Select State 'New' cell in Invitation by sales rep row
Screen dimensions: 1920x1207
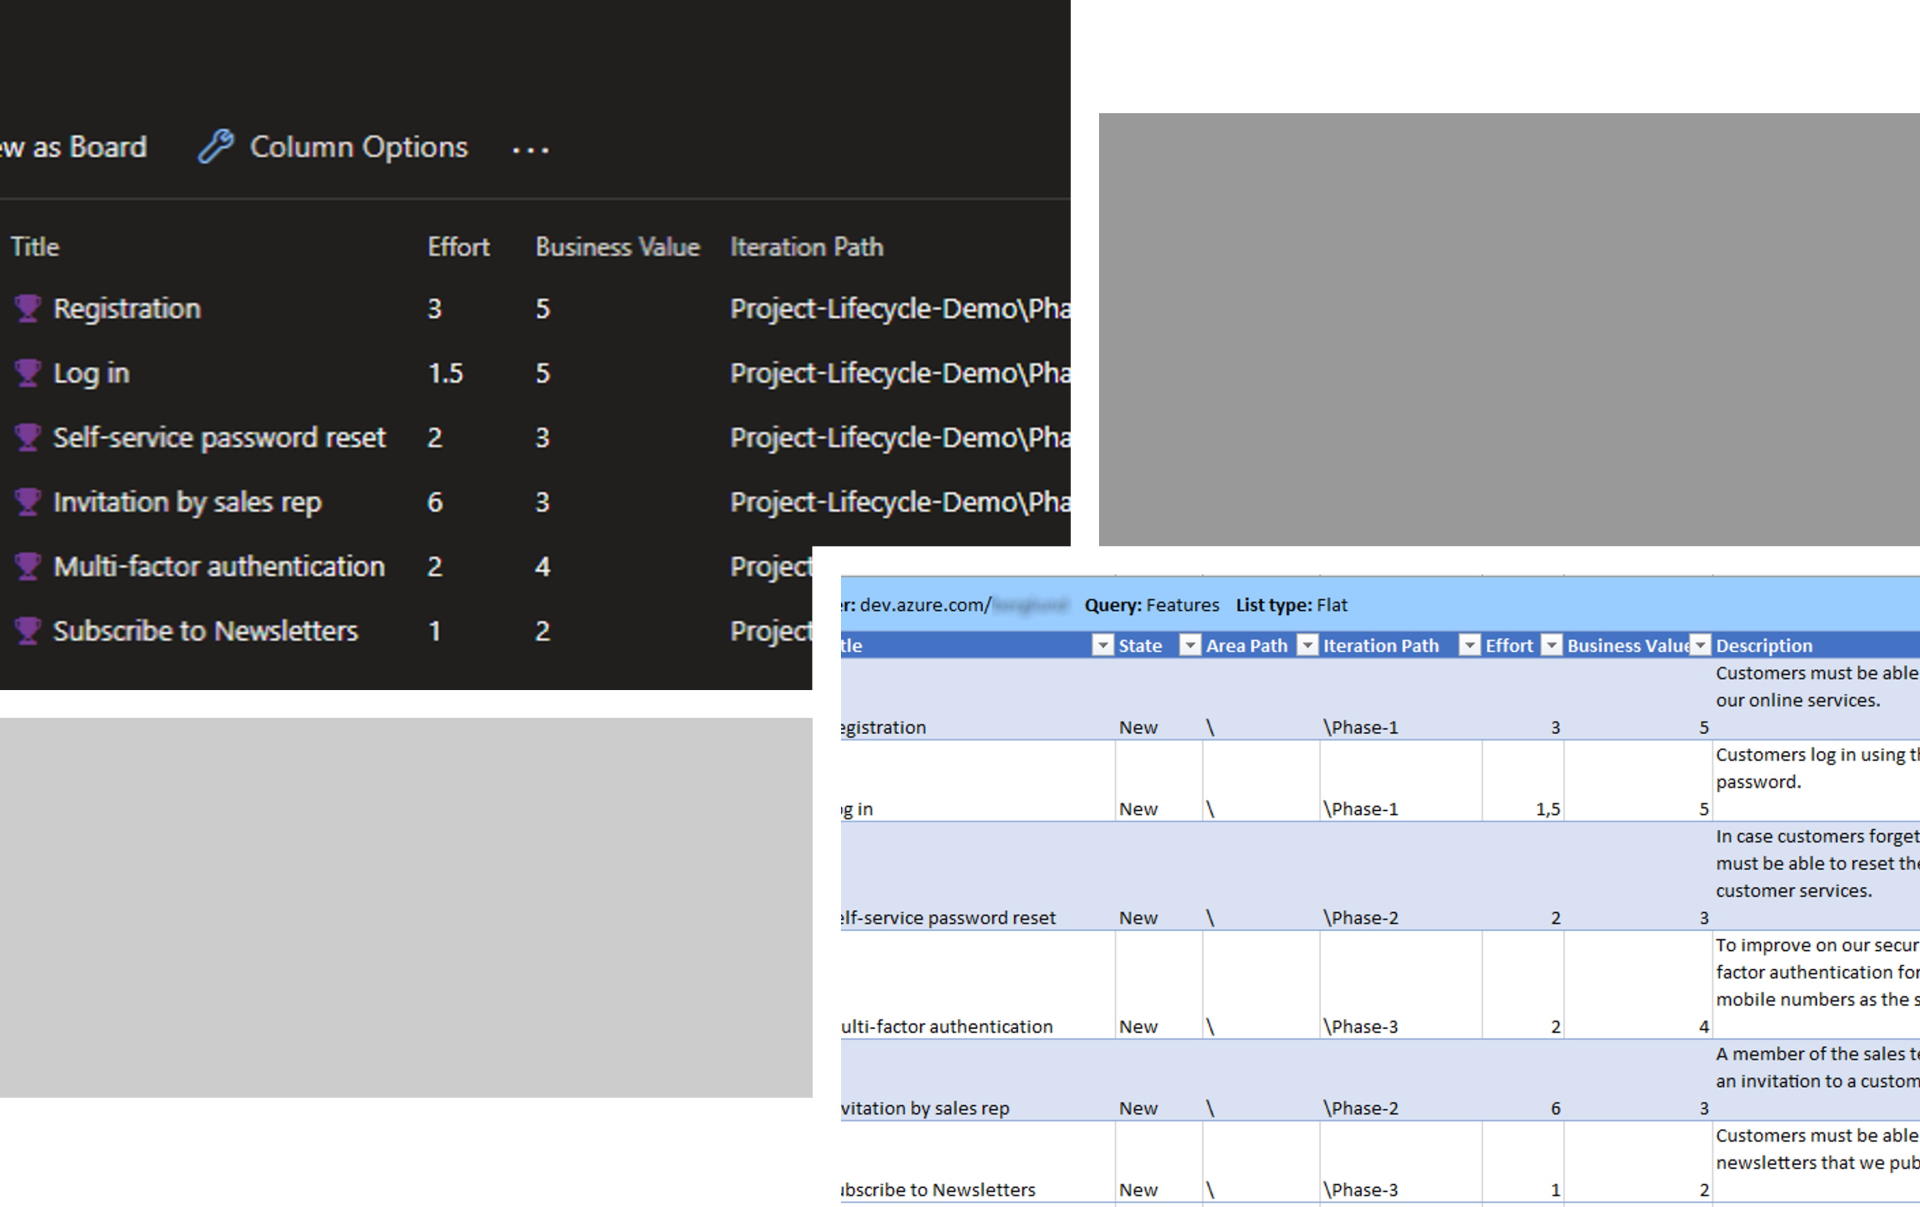1159,1080
